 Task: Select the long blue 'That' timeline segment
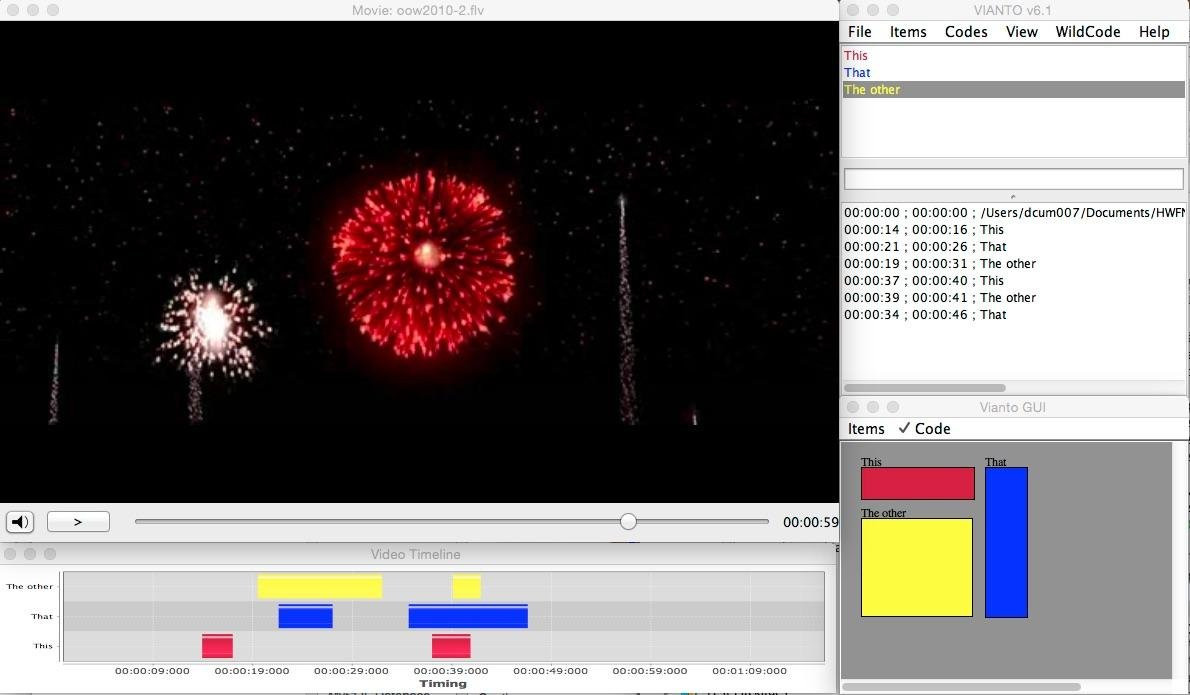click(468, 616)
